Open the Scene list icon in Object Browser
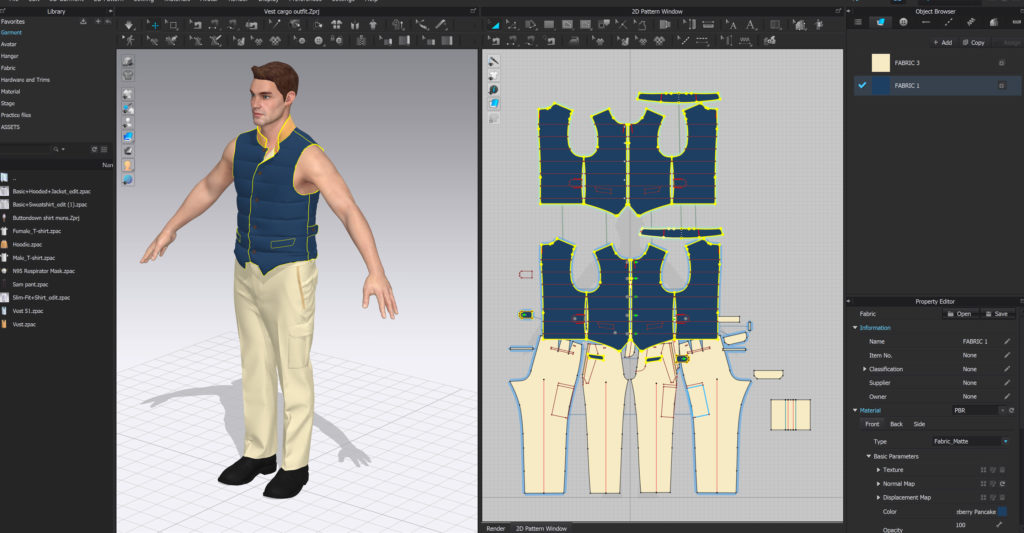Viewport: 1024px width, 533px height. click(x=858, y=22)
